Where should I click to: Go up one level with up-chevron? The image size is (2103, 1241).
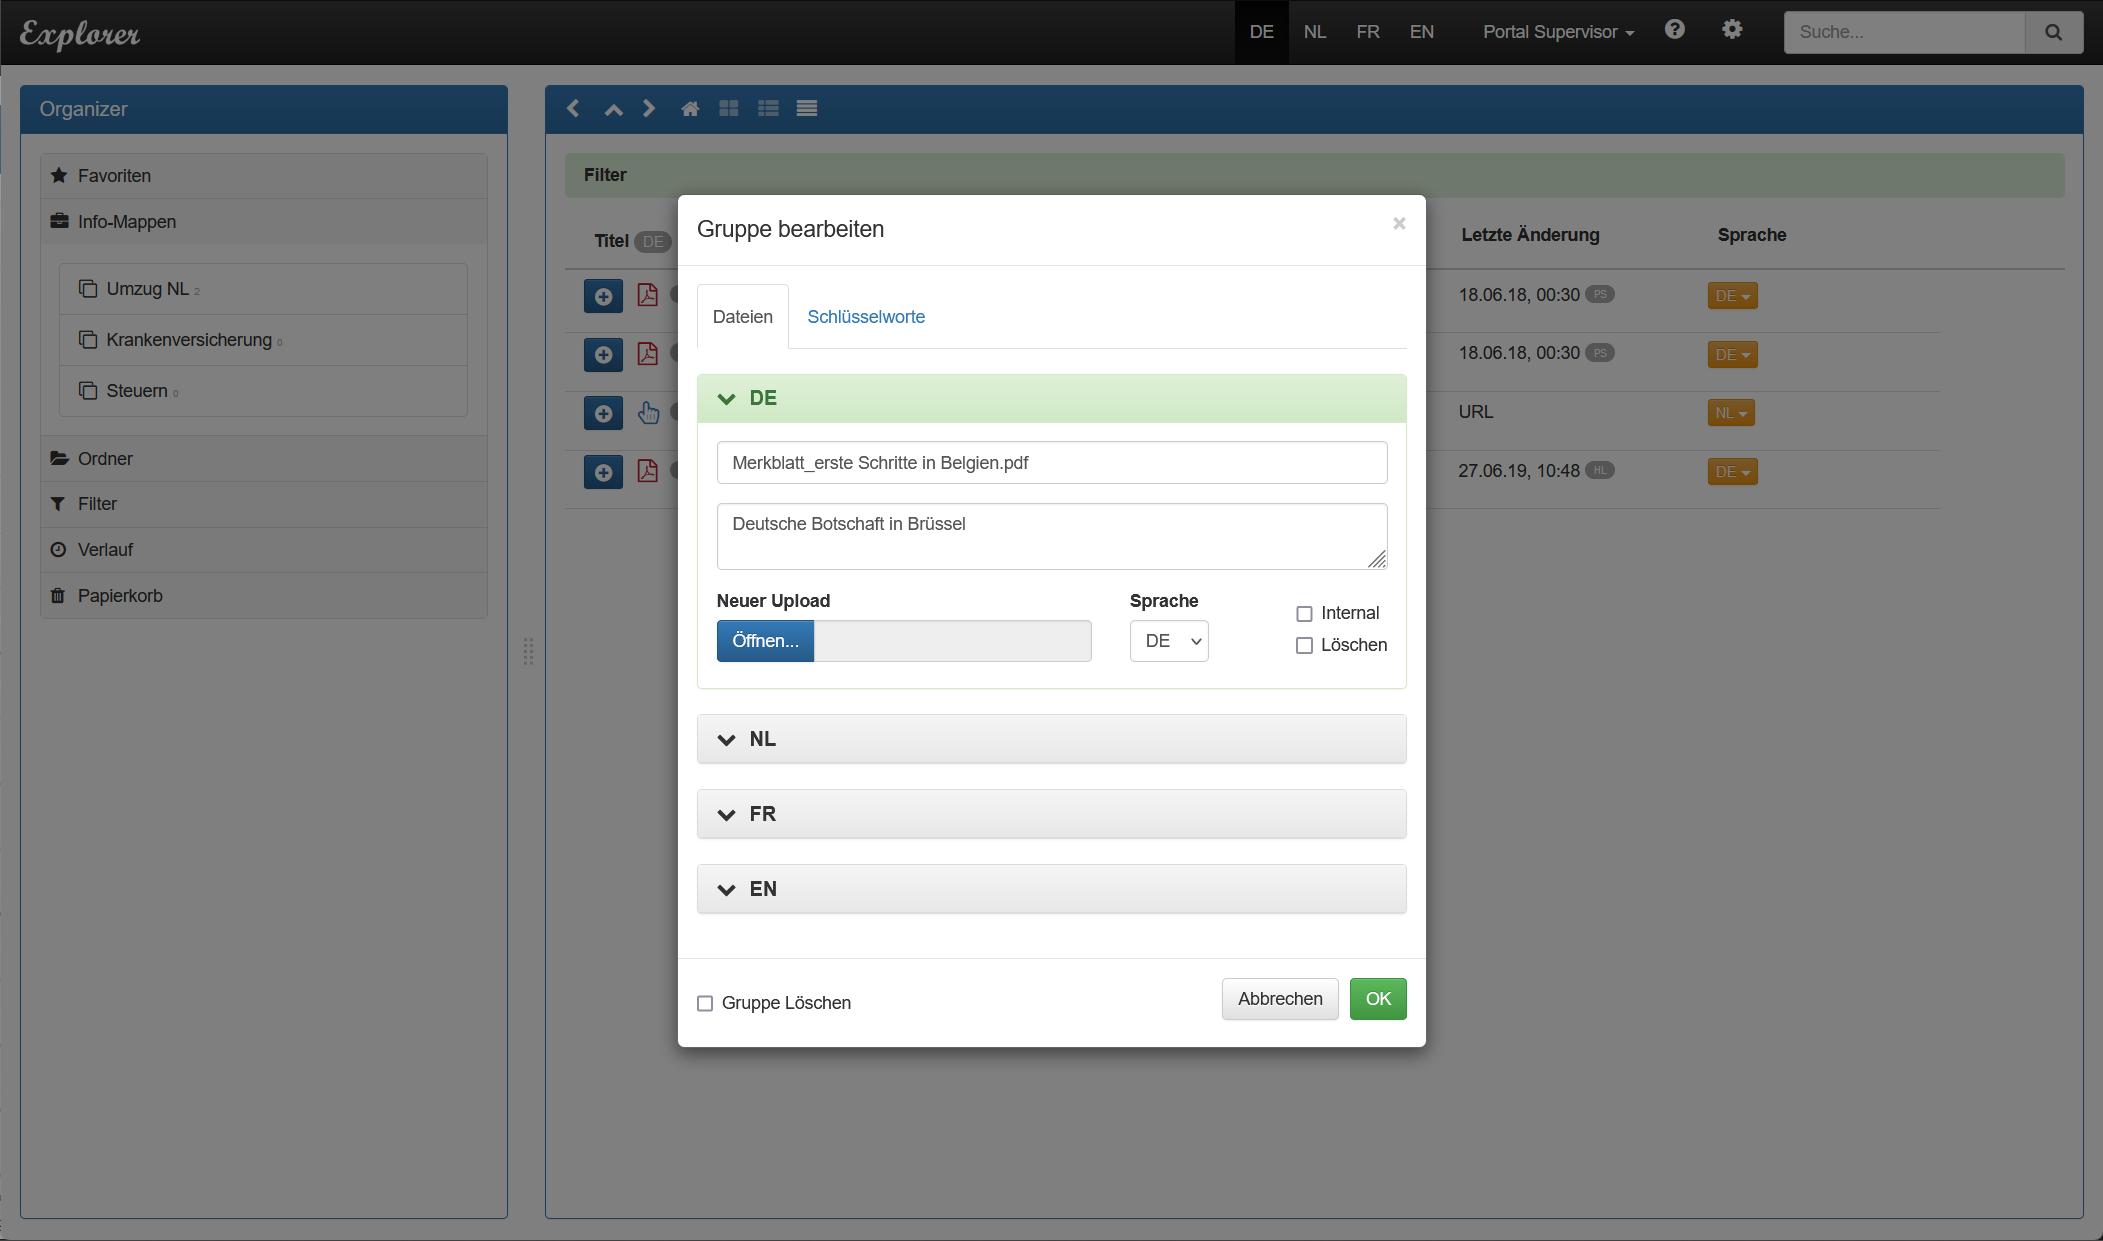pos(613,109)
